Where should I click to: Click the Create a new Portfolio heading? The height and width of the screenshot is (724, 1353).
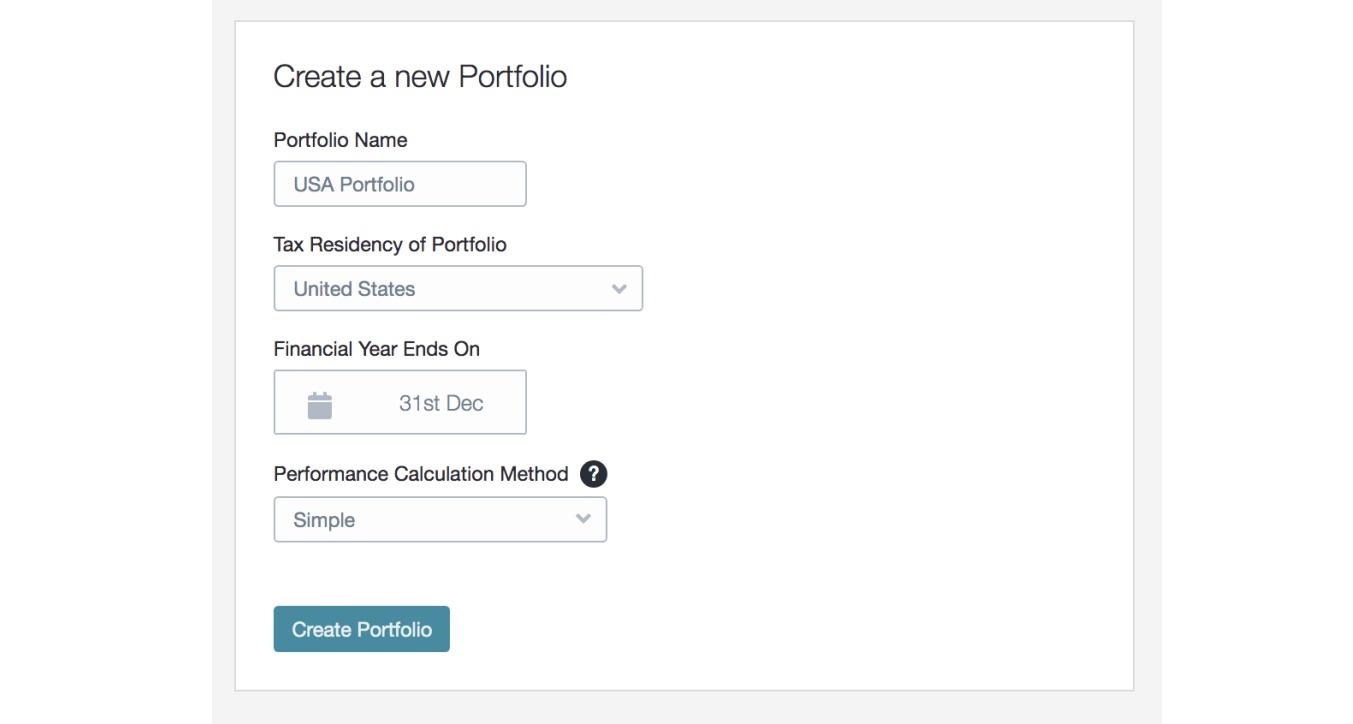pyautogui.click(x=421, y=74)
